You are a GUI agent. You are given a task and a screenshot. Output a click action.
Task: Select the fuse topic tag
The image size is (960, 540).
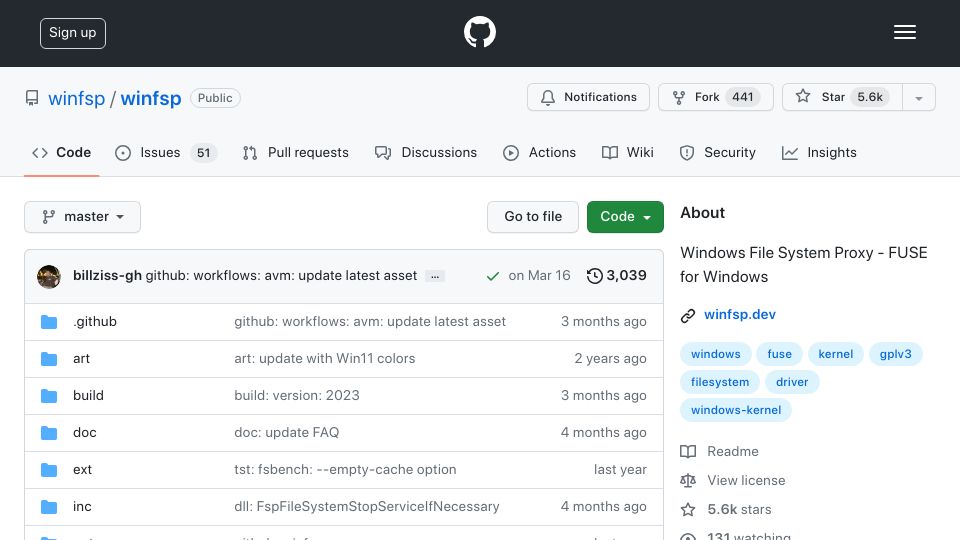[x=779, y=354]
